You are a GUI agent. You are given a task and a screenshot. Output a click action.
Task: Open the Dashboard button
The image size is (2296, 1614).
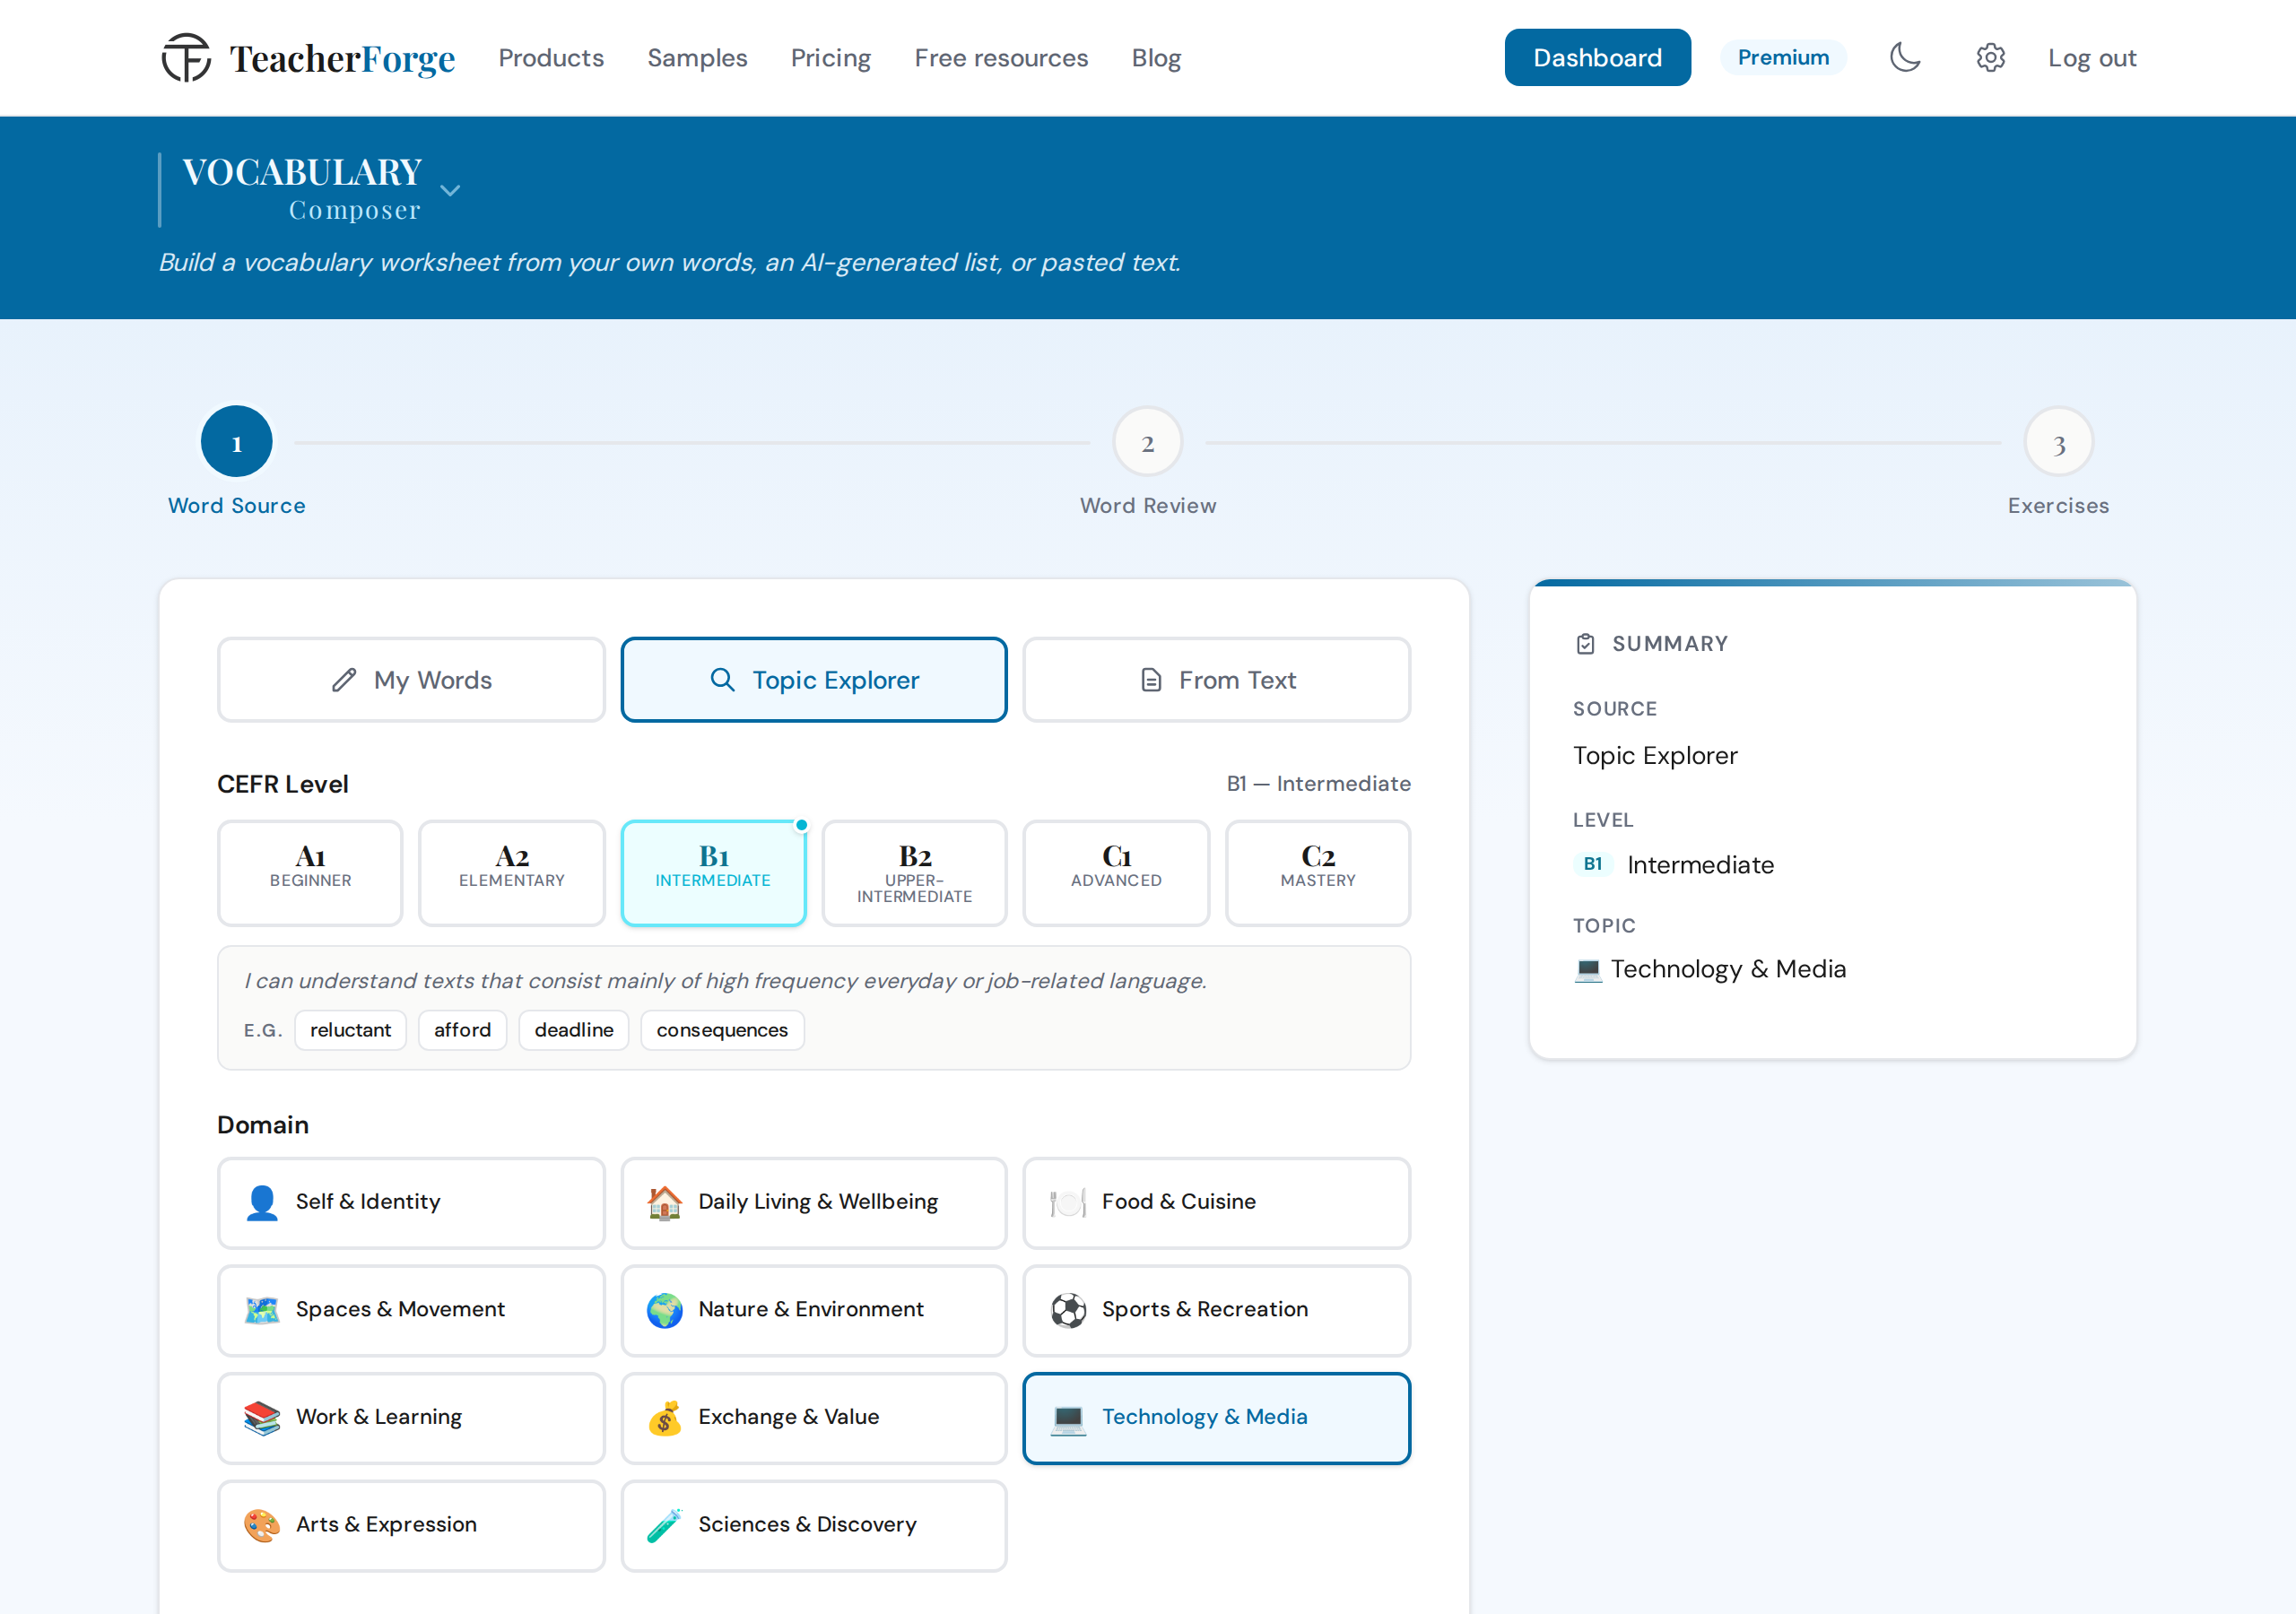pos(1597,57)
